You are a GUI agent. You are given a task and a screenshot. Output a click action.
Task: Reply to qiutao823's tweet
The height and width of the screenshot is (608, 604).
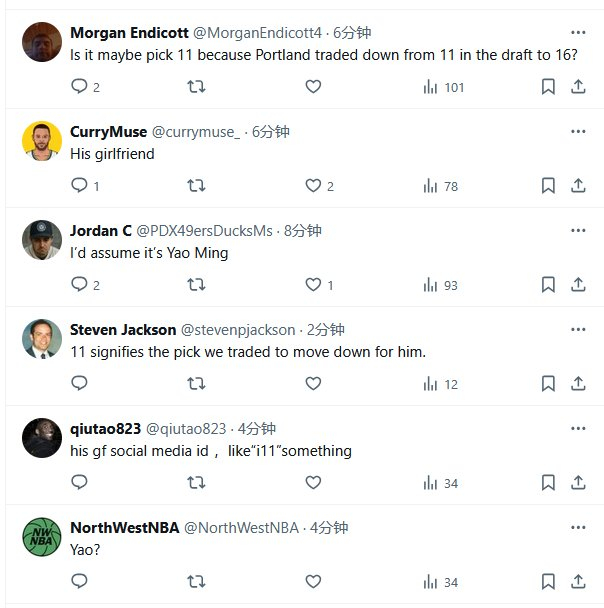point(80,483)
